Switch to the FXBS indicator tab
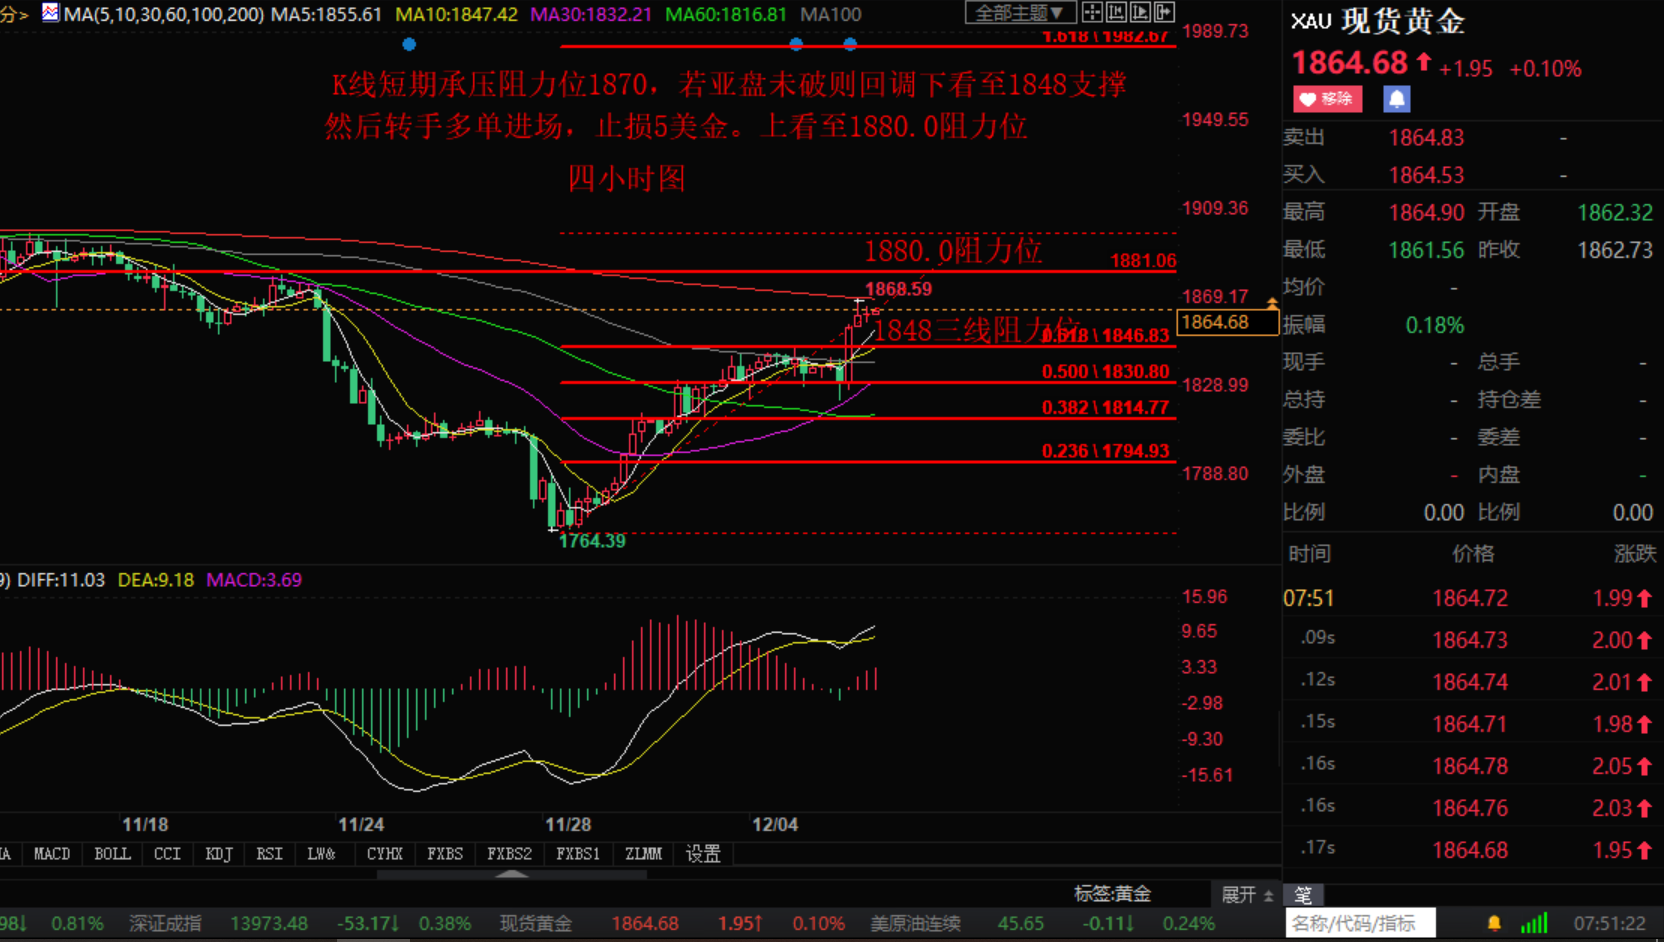 pyautogui.click(x=445, y=854)
